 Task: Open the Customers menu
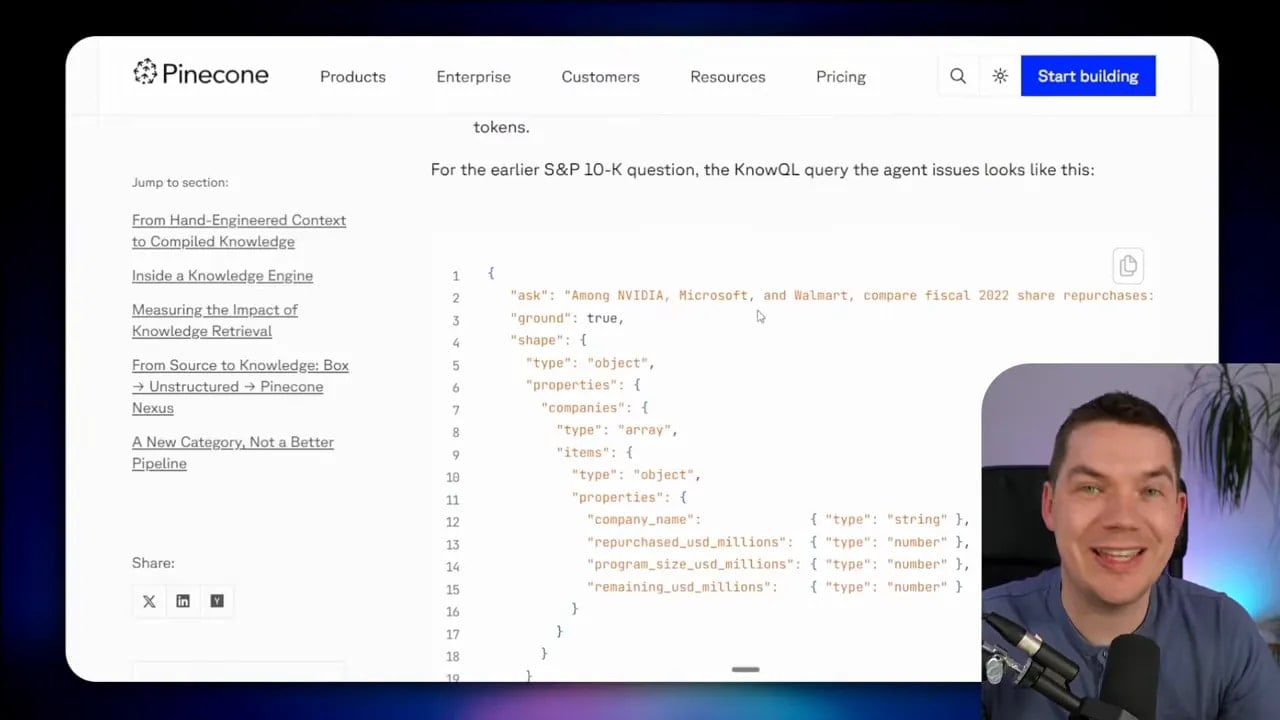point(600,77)
